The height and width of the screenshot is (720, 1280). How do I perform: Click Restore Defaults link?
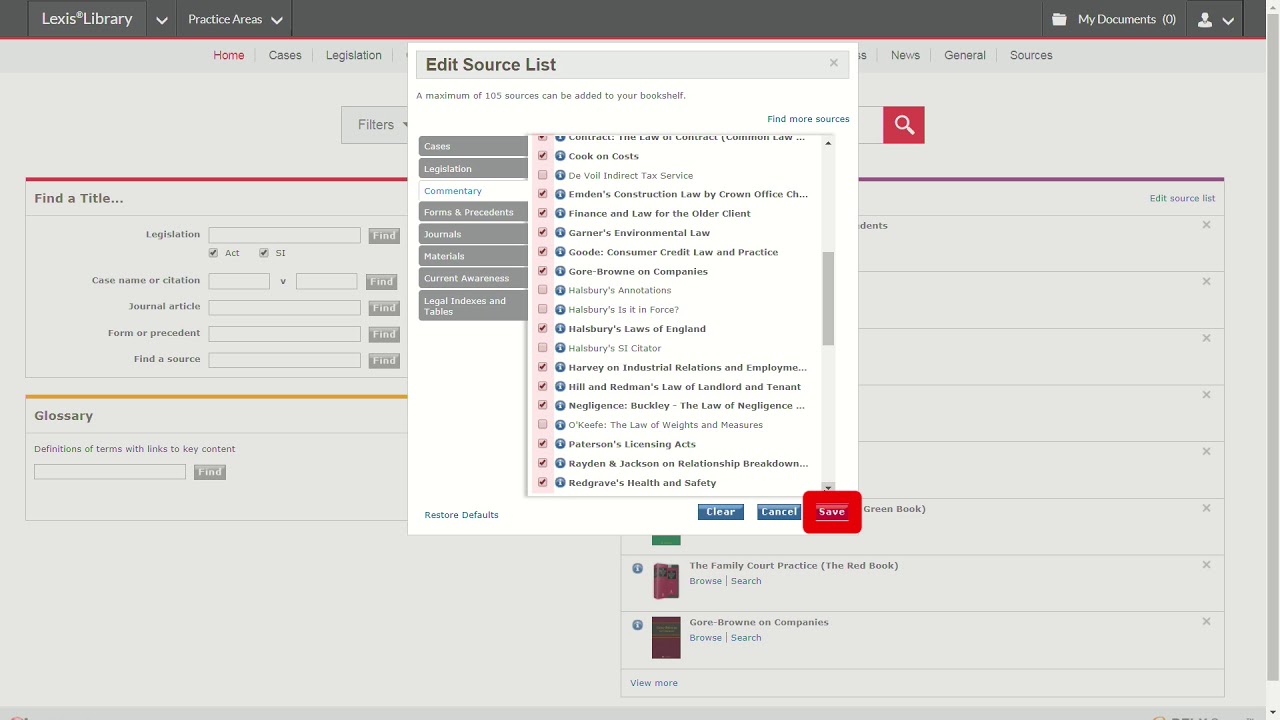coord(461,515)
